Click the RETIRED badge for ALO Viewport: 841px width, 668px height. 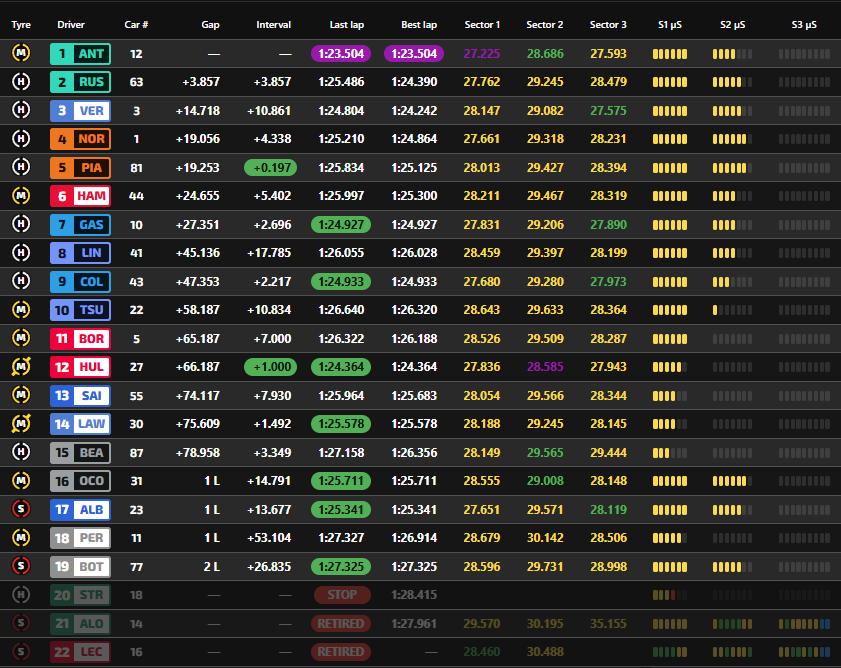pyautogui.click(x=341, y=623)
